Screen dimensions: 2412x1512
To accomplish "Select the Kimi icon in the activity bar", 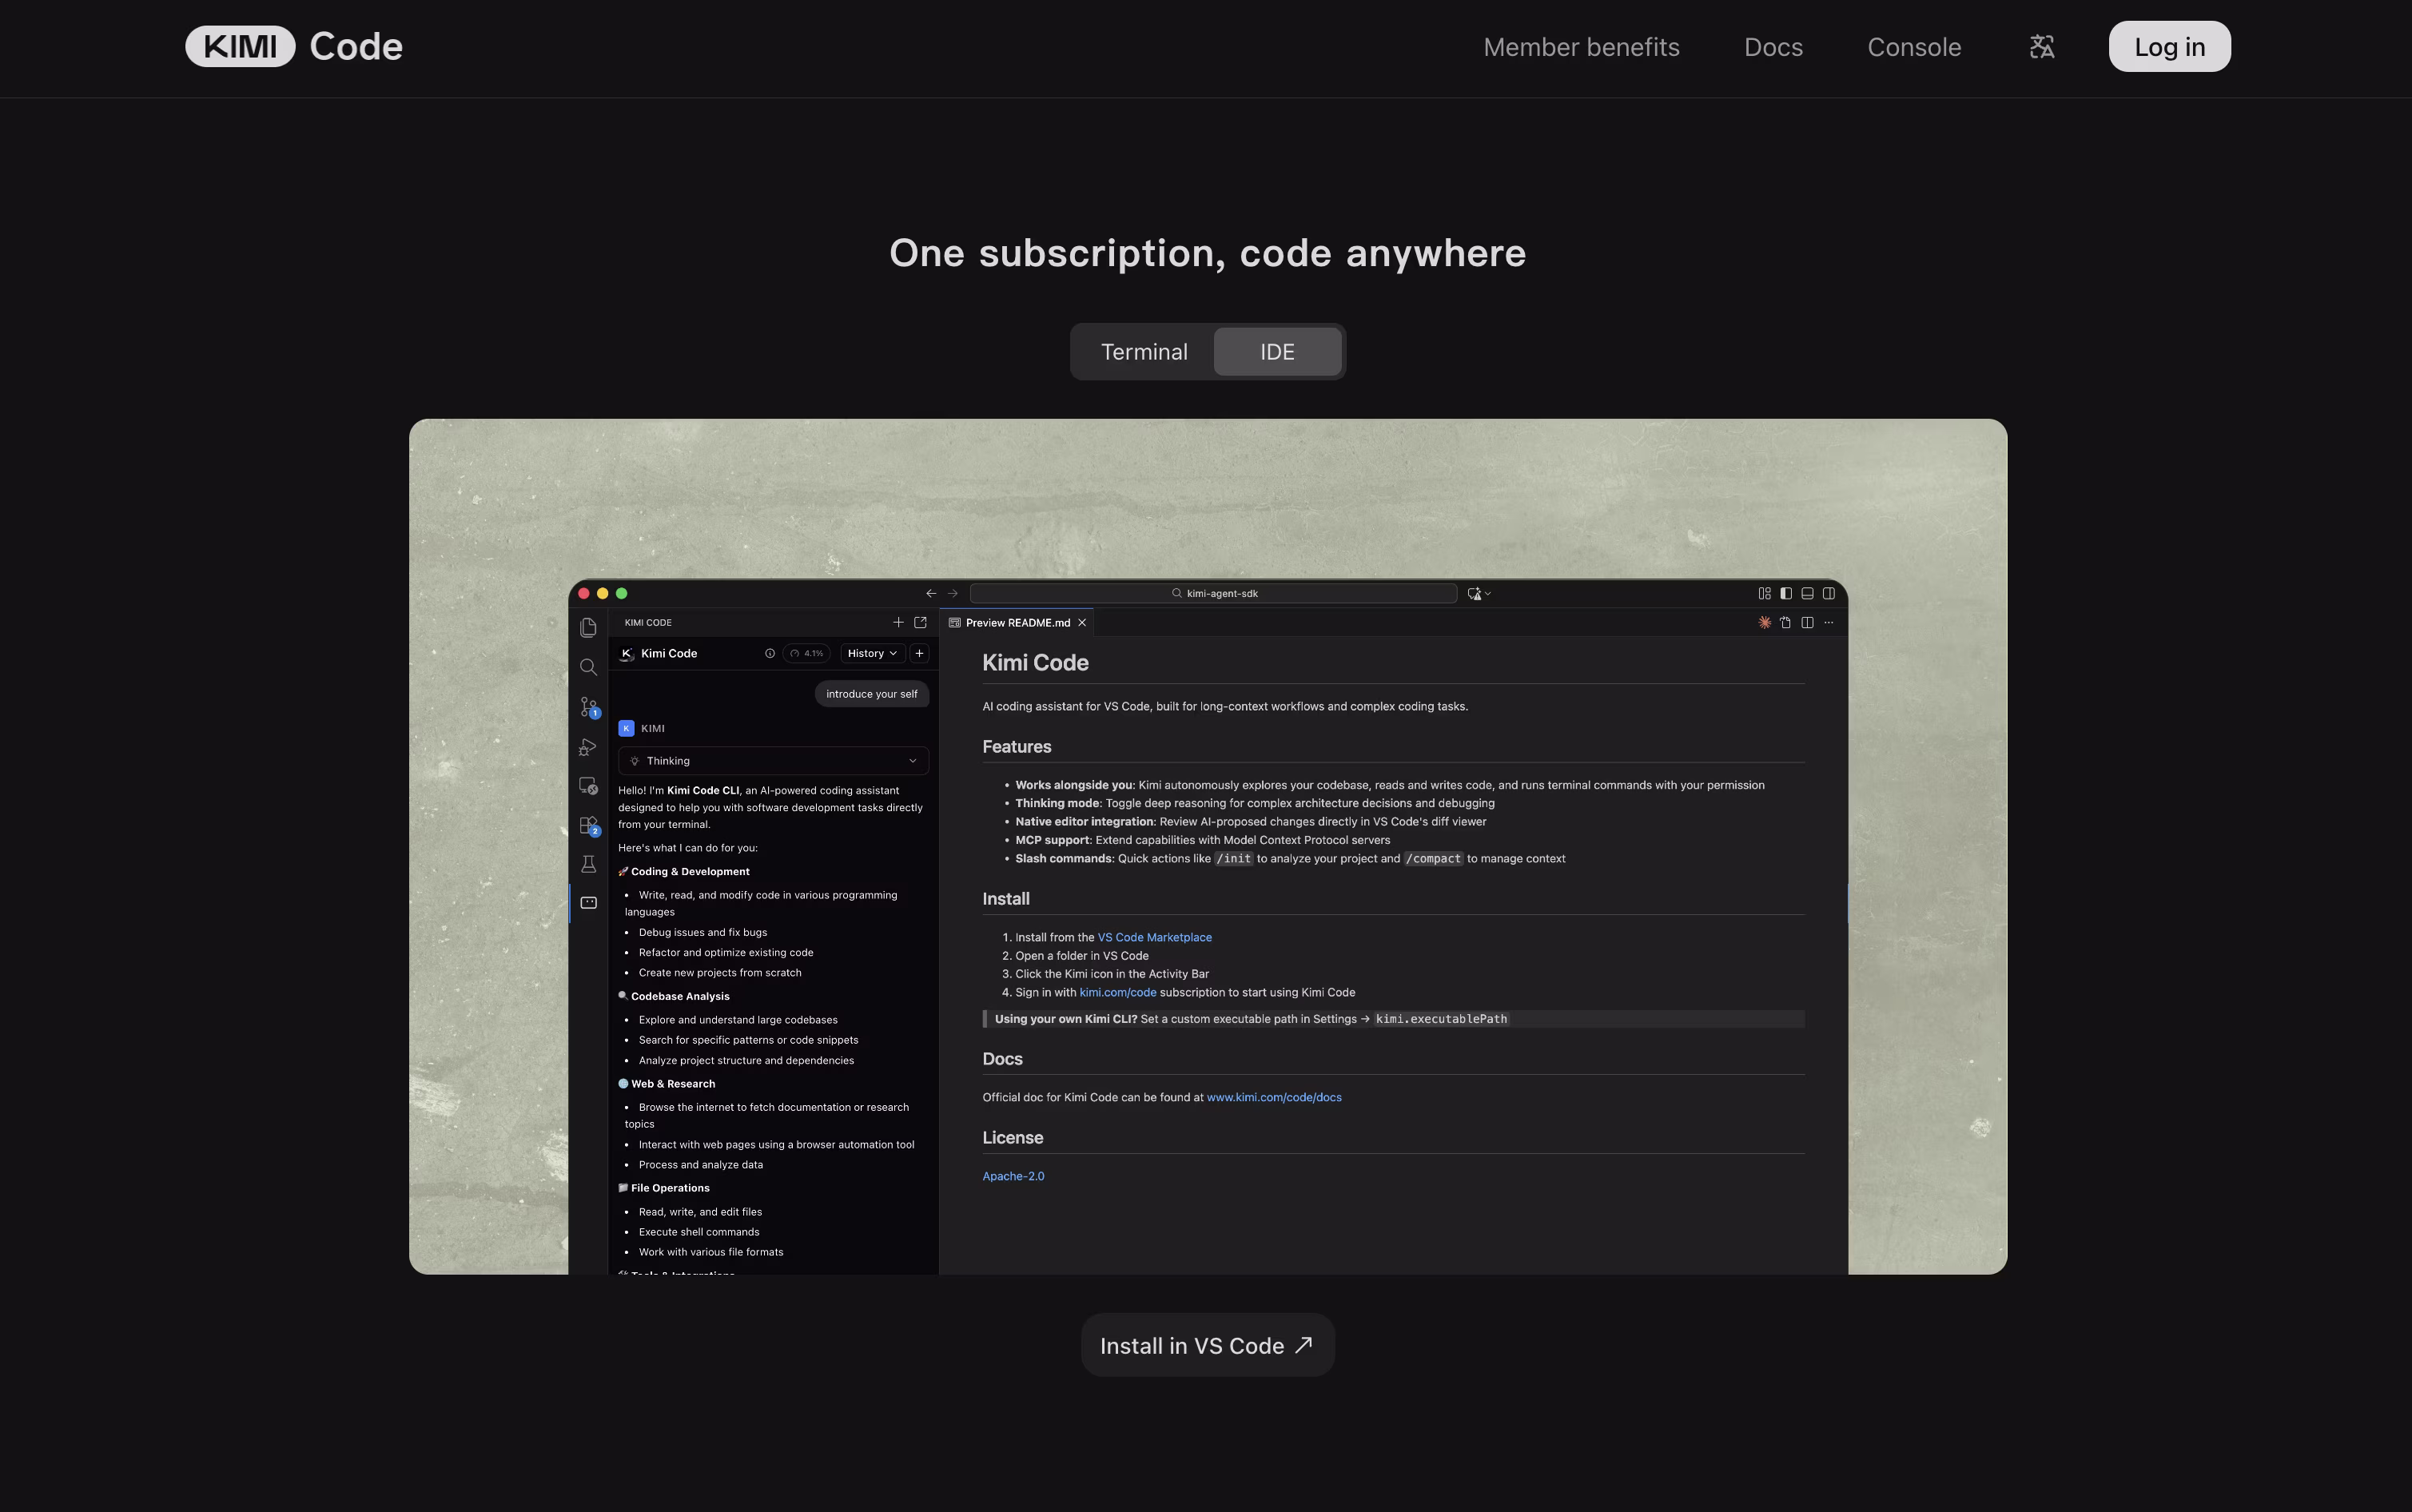I will (x=588, y=903).
